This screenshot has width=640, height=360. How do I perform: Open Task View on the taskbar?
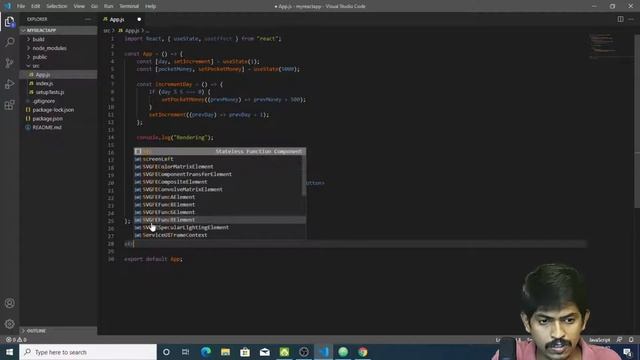[185, 352]
